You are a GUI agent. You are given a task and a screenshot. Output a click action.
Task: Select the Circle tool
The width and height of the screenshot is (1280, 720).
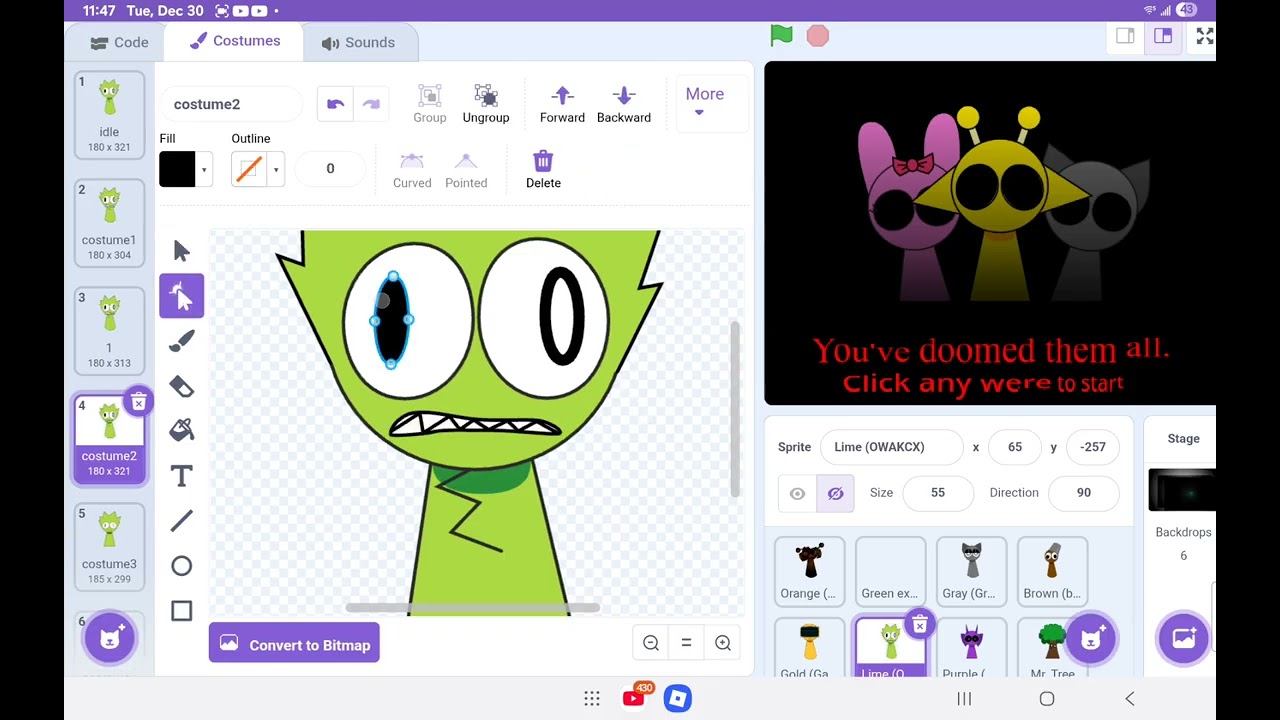click(181, 566)
